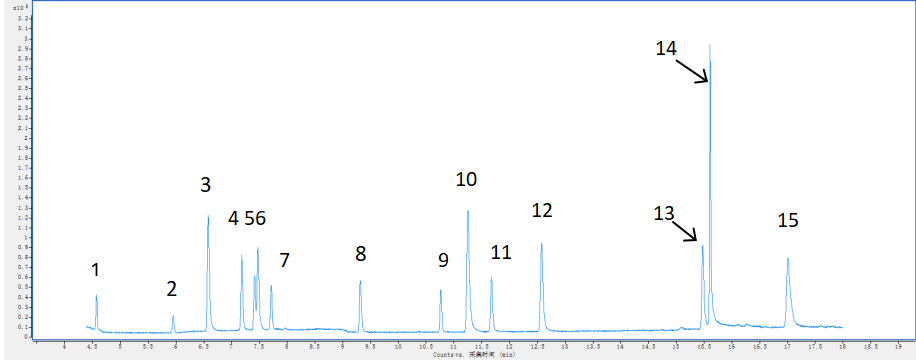Click peak label 15 near 17 min
The height and width of the screenshot is (360, 916).
click(x=787, y=220)
